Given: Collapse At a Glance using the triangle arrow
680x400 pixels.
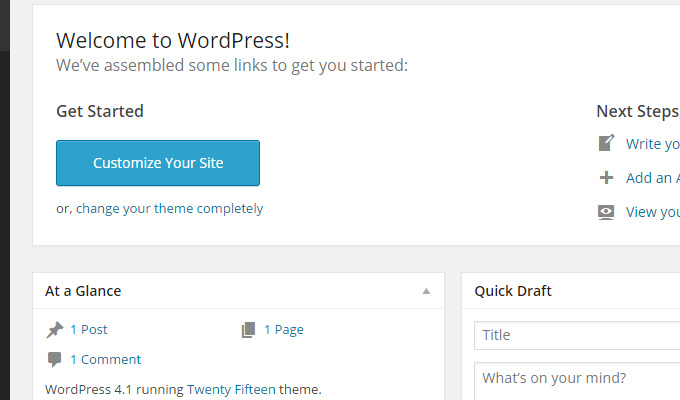Looking at the screenshot, I should [426, 291].
